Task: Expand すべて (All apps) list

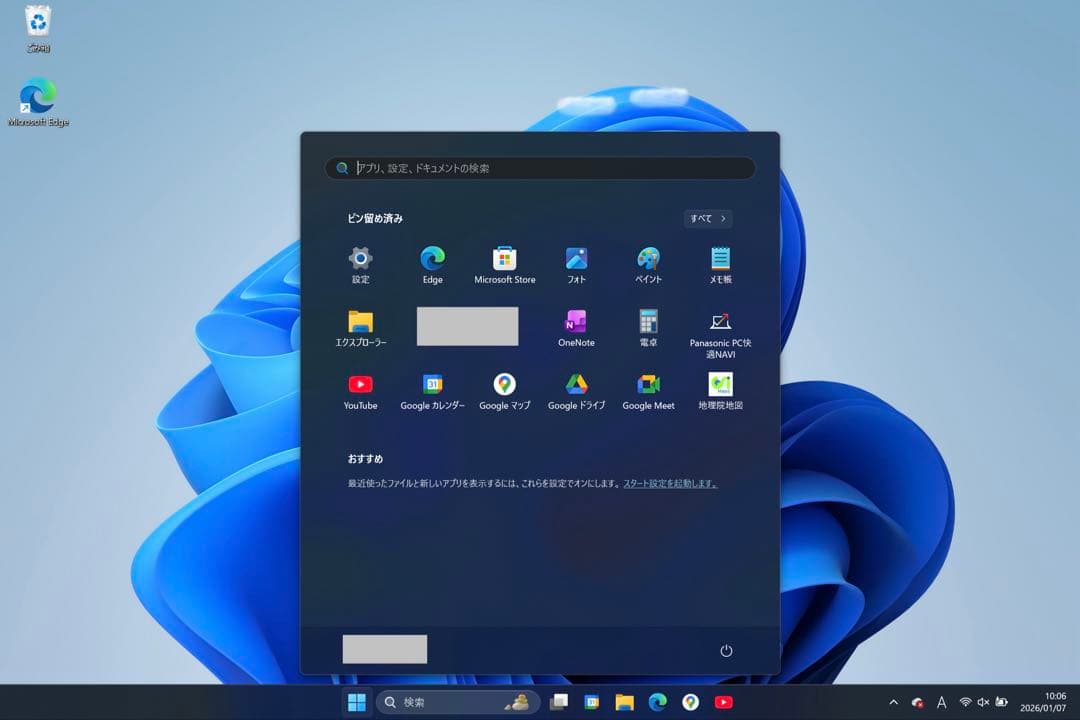Action: (708, 218)
